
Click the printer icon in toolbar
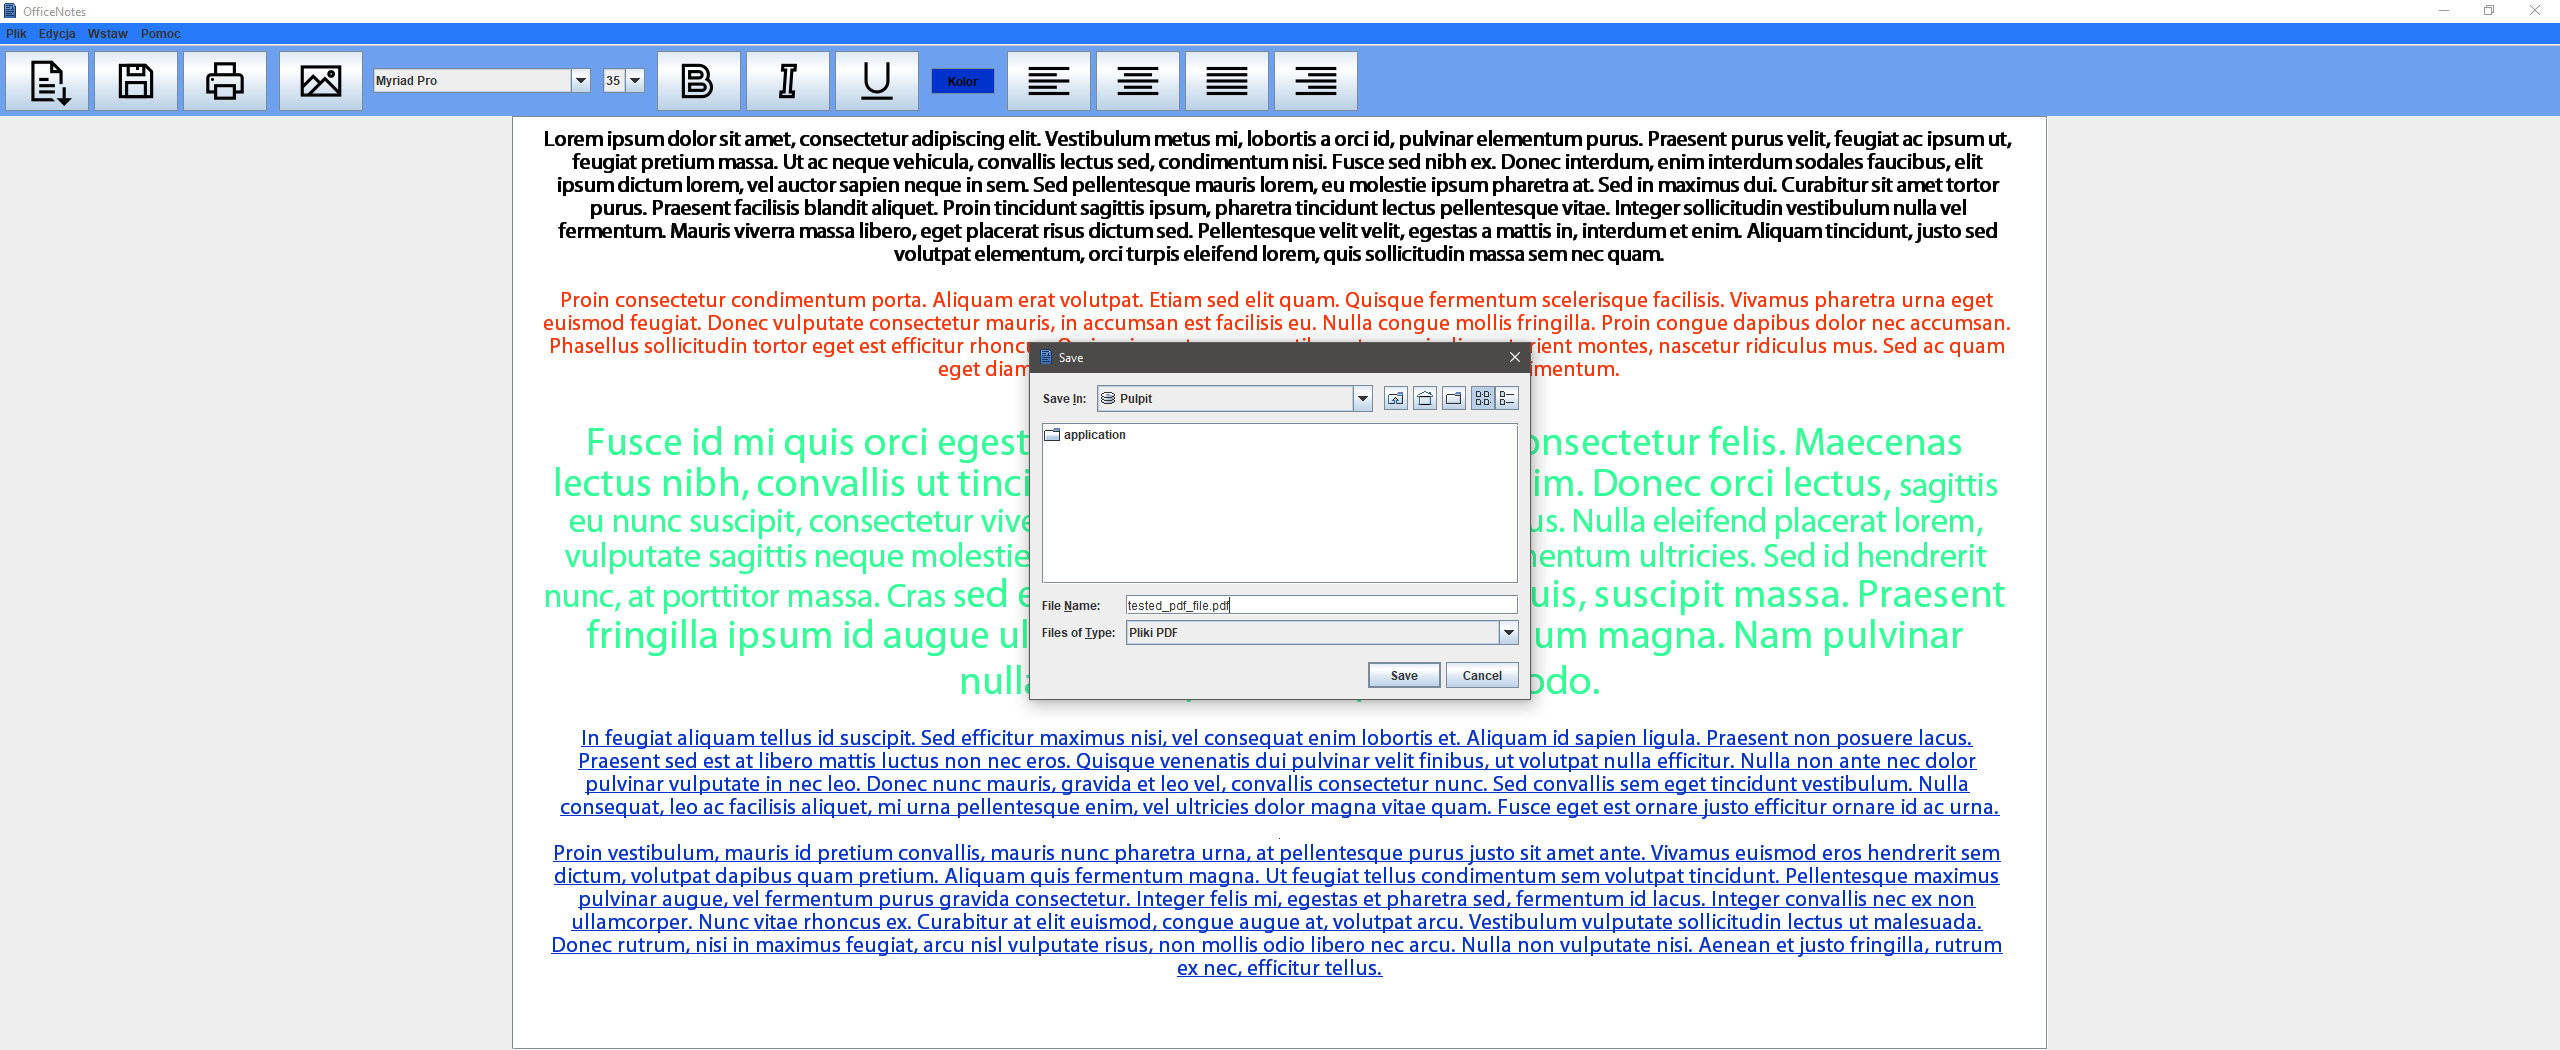click(x=225, y=81)
